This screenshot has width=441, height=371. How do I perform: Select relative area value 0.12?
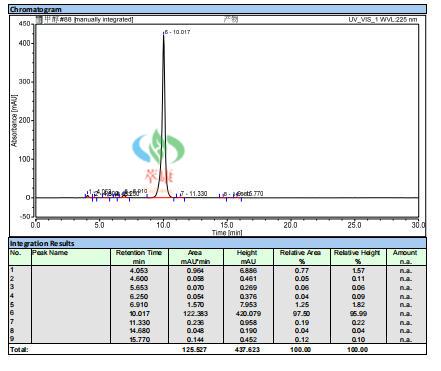click(302, 339)
